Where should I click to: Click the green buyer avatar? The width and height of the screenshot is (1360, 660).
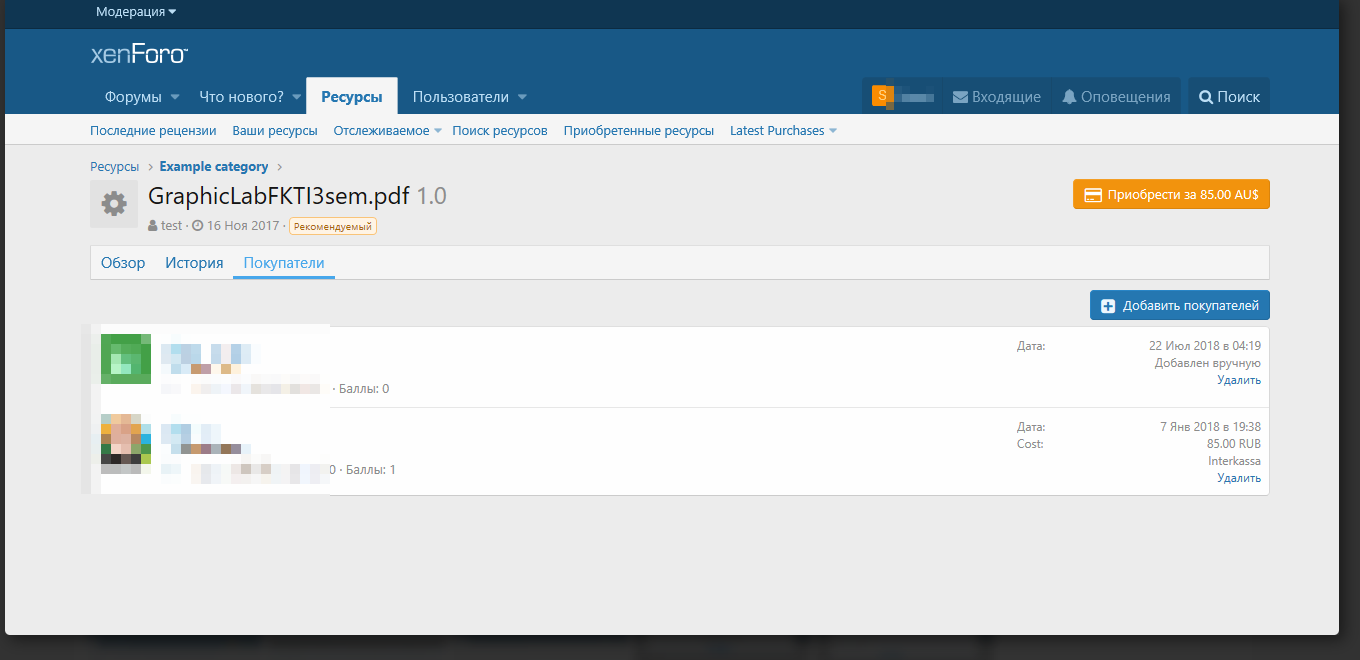126,359
